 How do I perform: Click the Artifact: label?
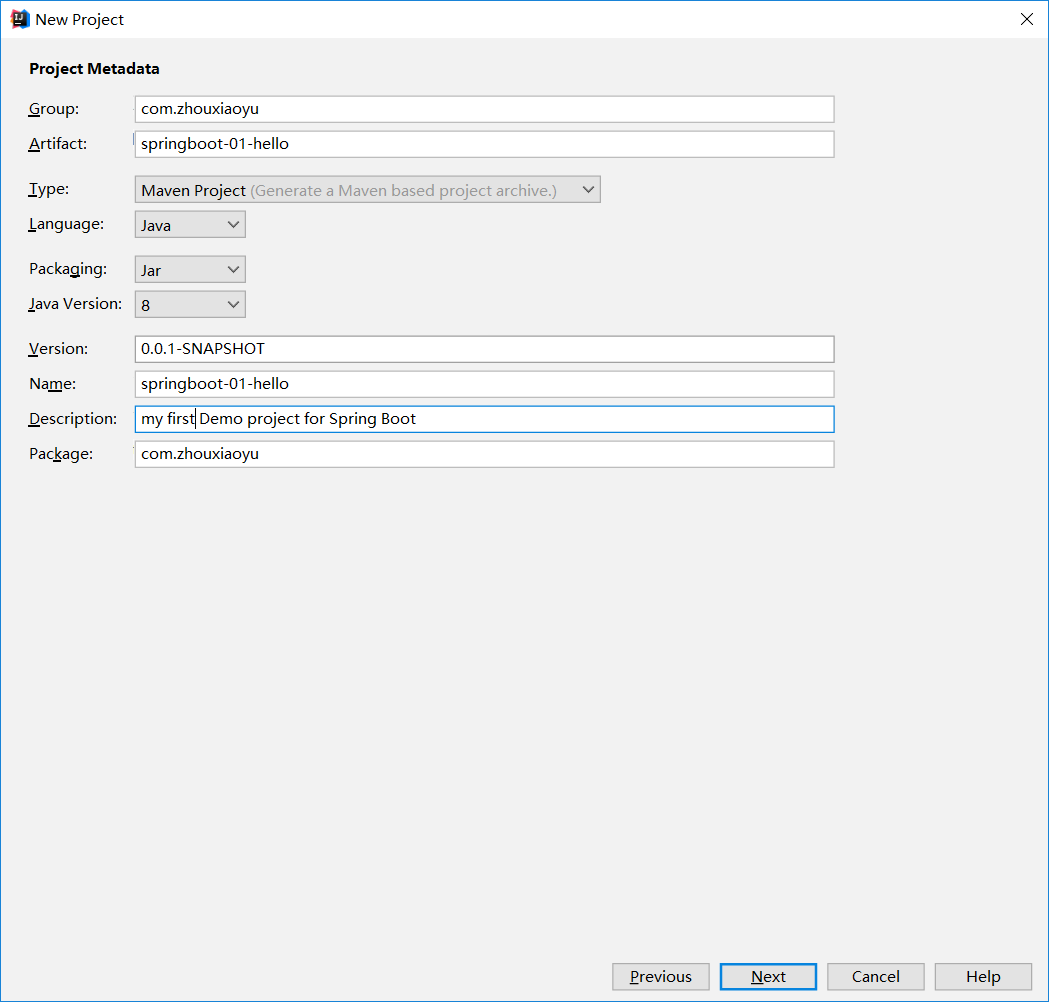pyautogui.click(x=58, y=144)
